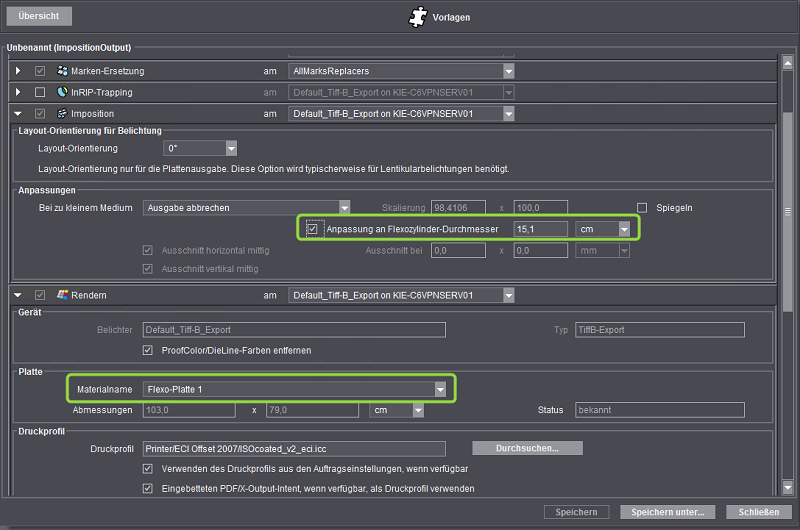Toggle Anpassung an Flexozylinder-Durchmesser checkbox

point(314,229)
